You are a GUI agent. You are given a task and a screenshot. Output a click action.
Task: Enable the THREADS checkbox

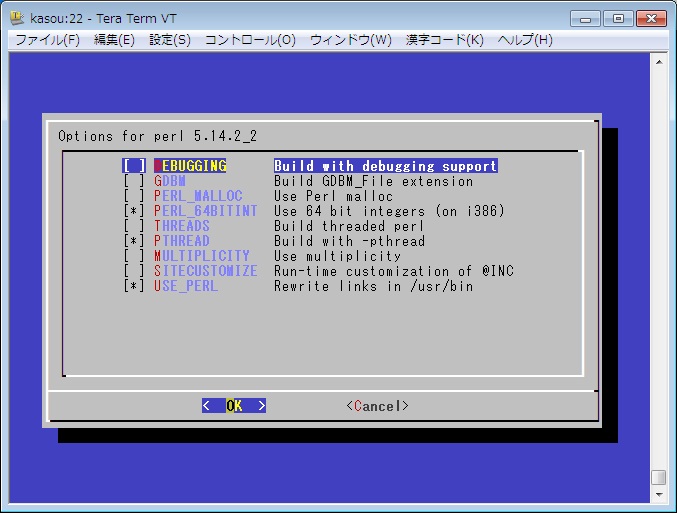[x=134, y=226]
